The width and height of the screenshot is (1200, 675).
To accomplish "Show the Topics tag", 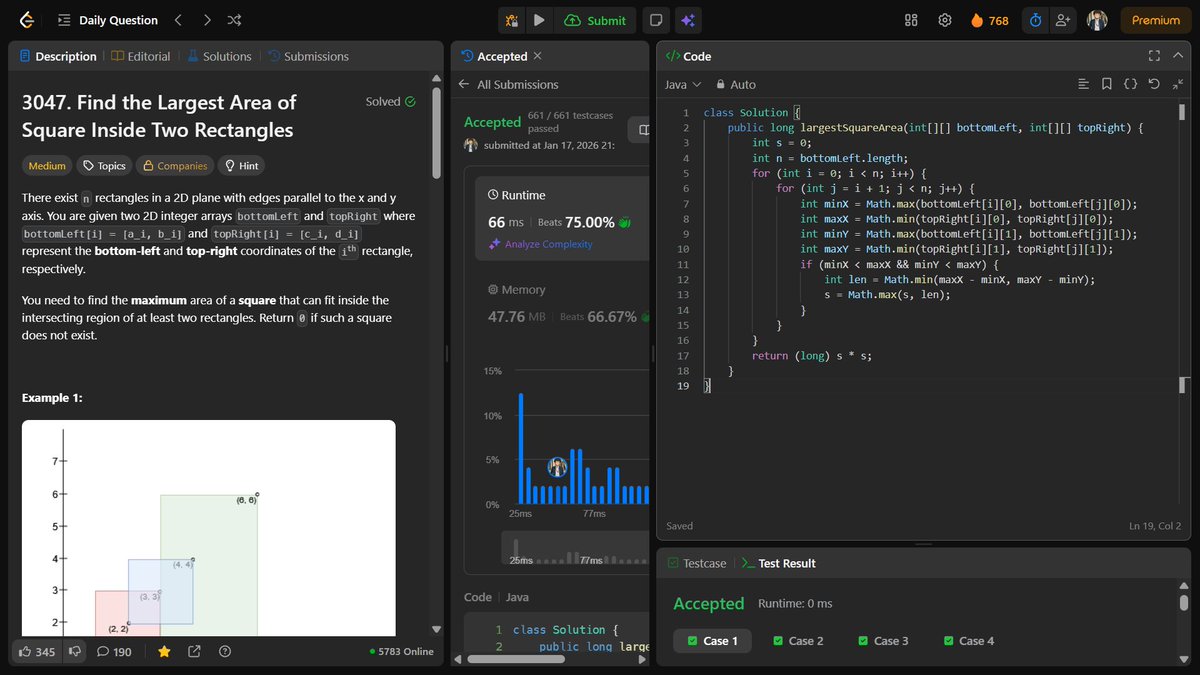I will point(104,166).
